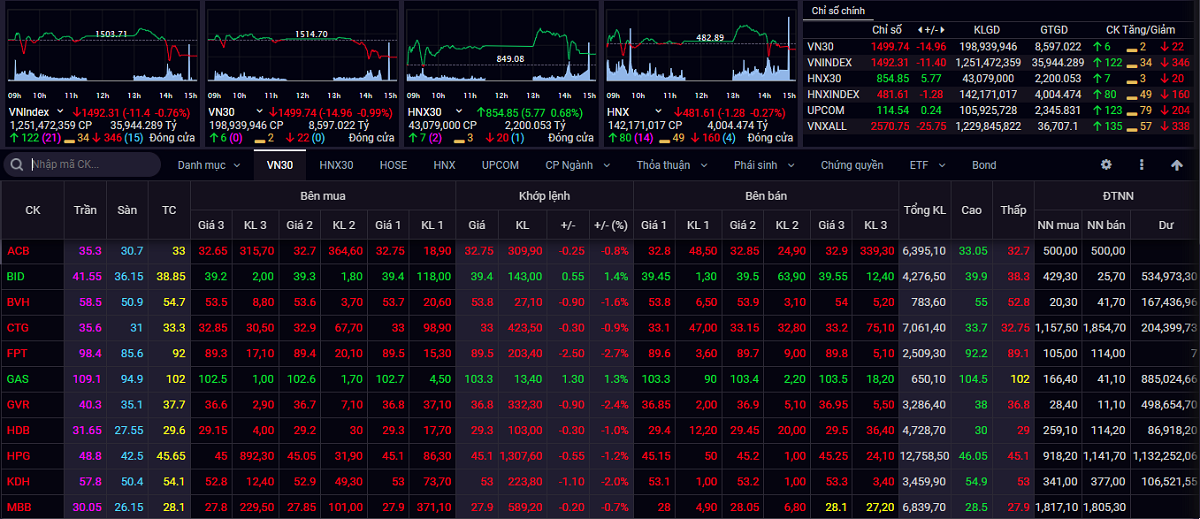Click the Sàn column header

[x=126, y=211]
